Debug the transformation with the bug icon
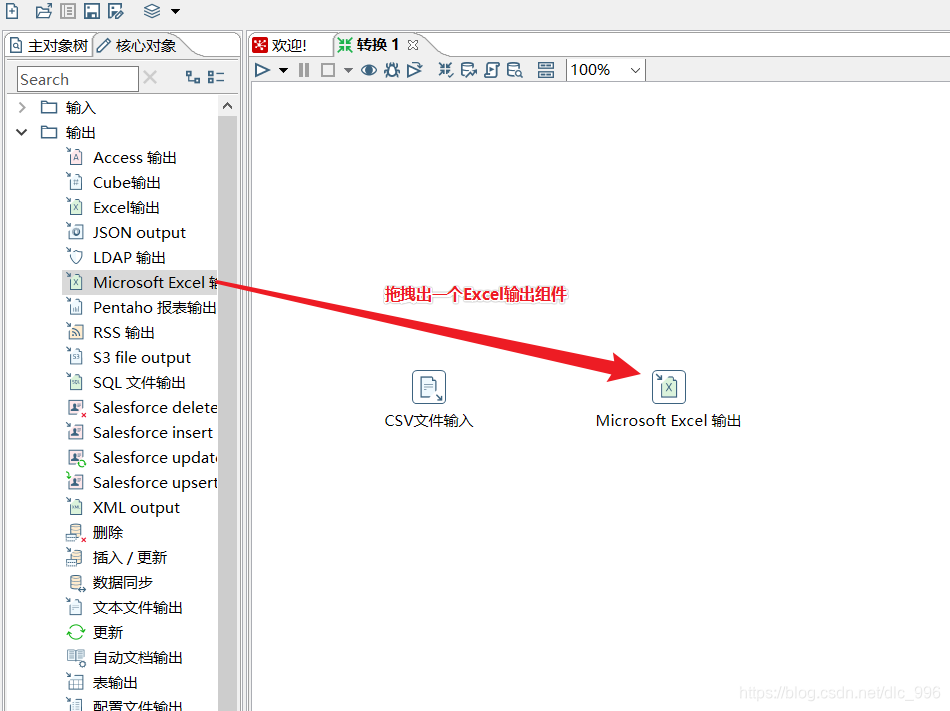 [x=392, y=70]
